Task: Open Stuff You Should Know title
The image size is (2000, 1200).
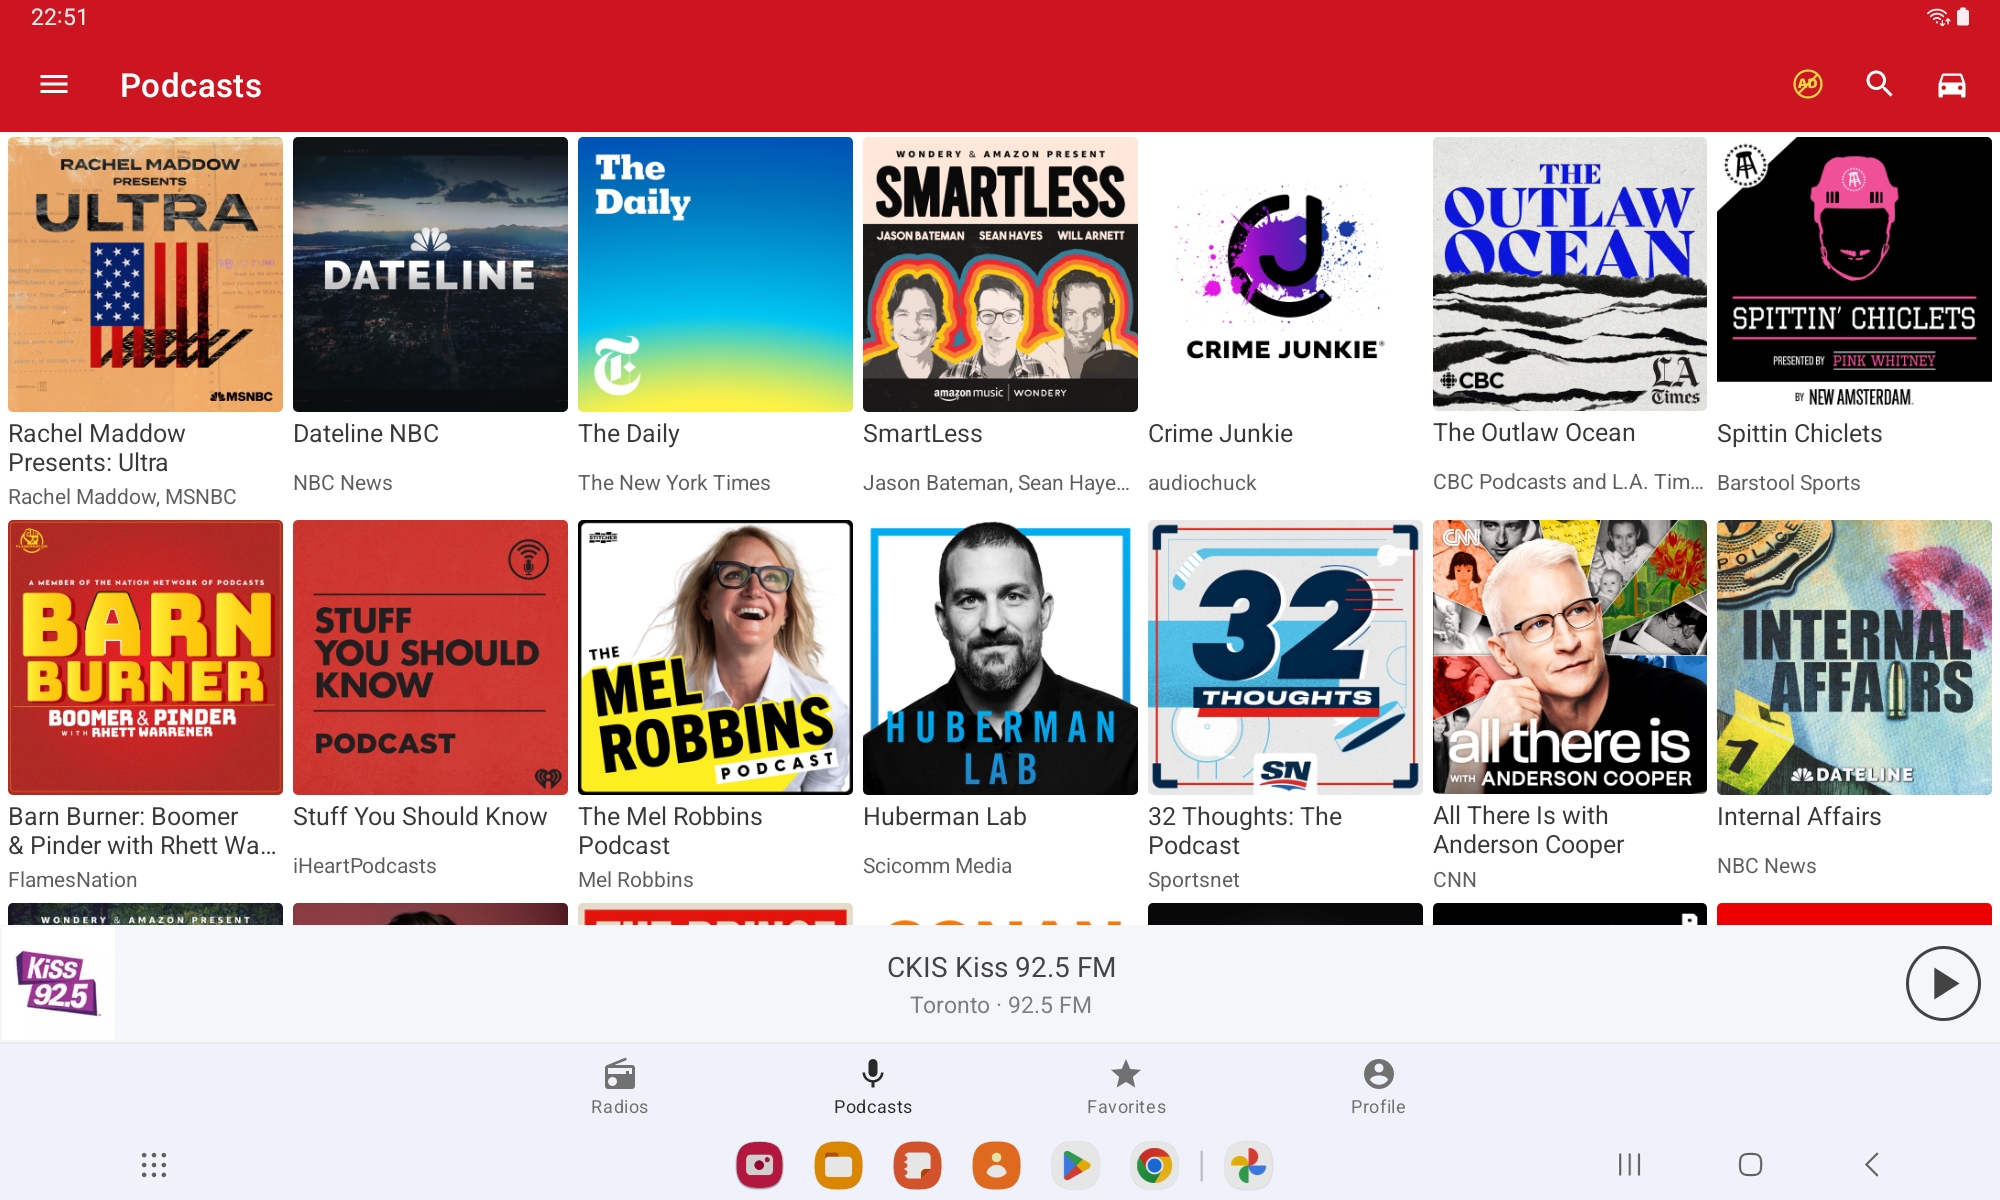Action: point(420,817)
